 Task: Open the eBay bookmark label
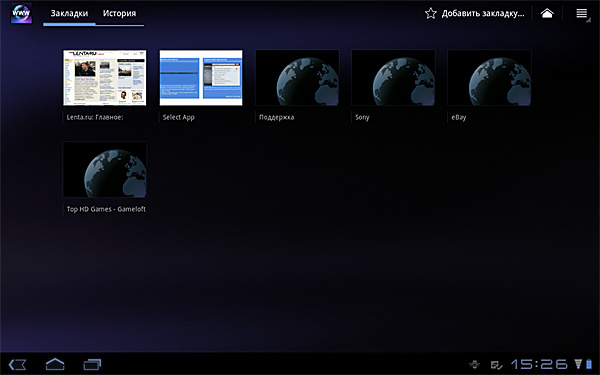coord(458,117)
